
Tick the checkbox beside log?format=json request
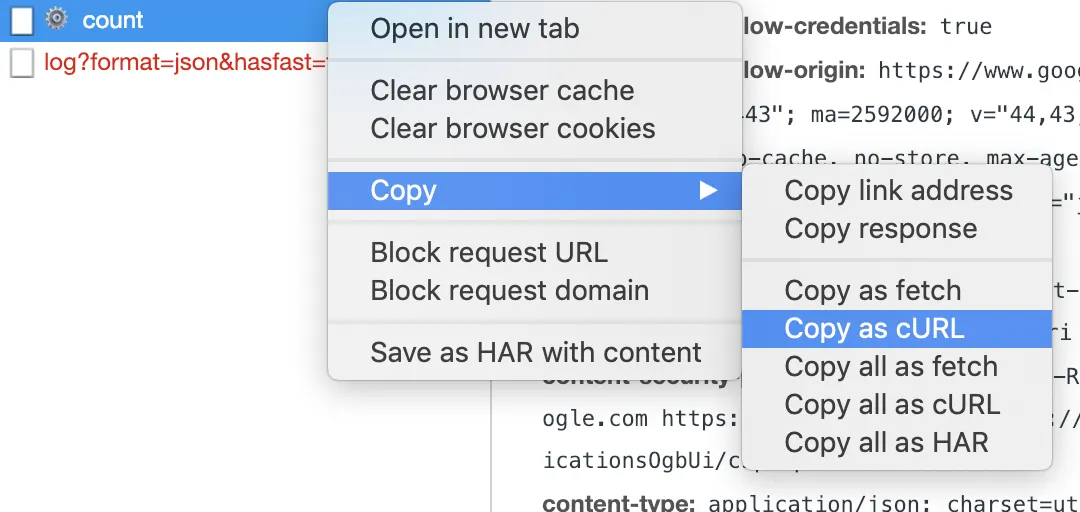pos(22,63)
